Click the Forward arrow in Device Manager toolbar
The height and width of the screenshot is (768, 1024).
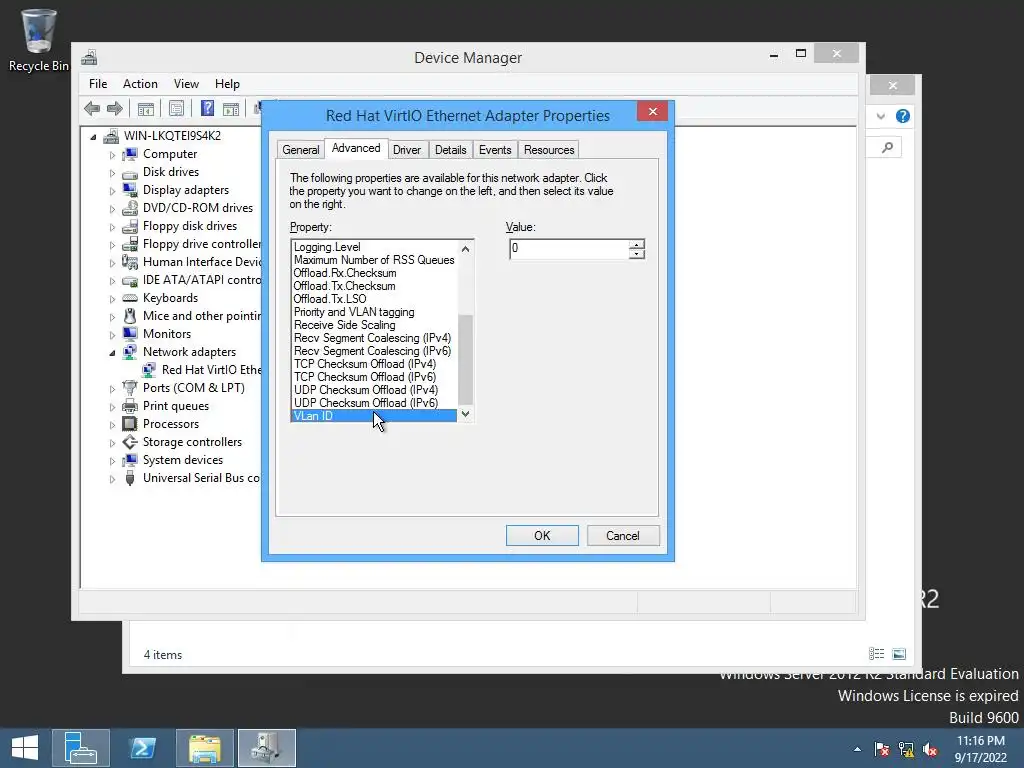tap(114, 108)
